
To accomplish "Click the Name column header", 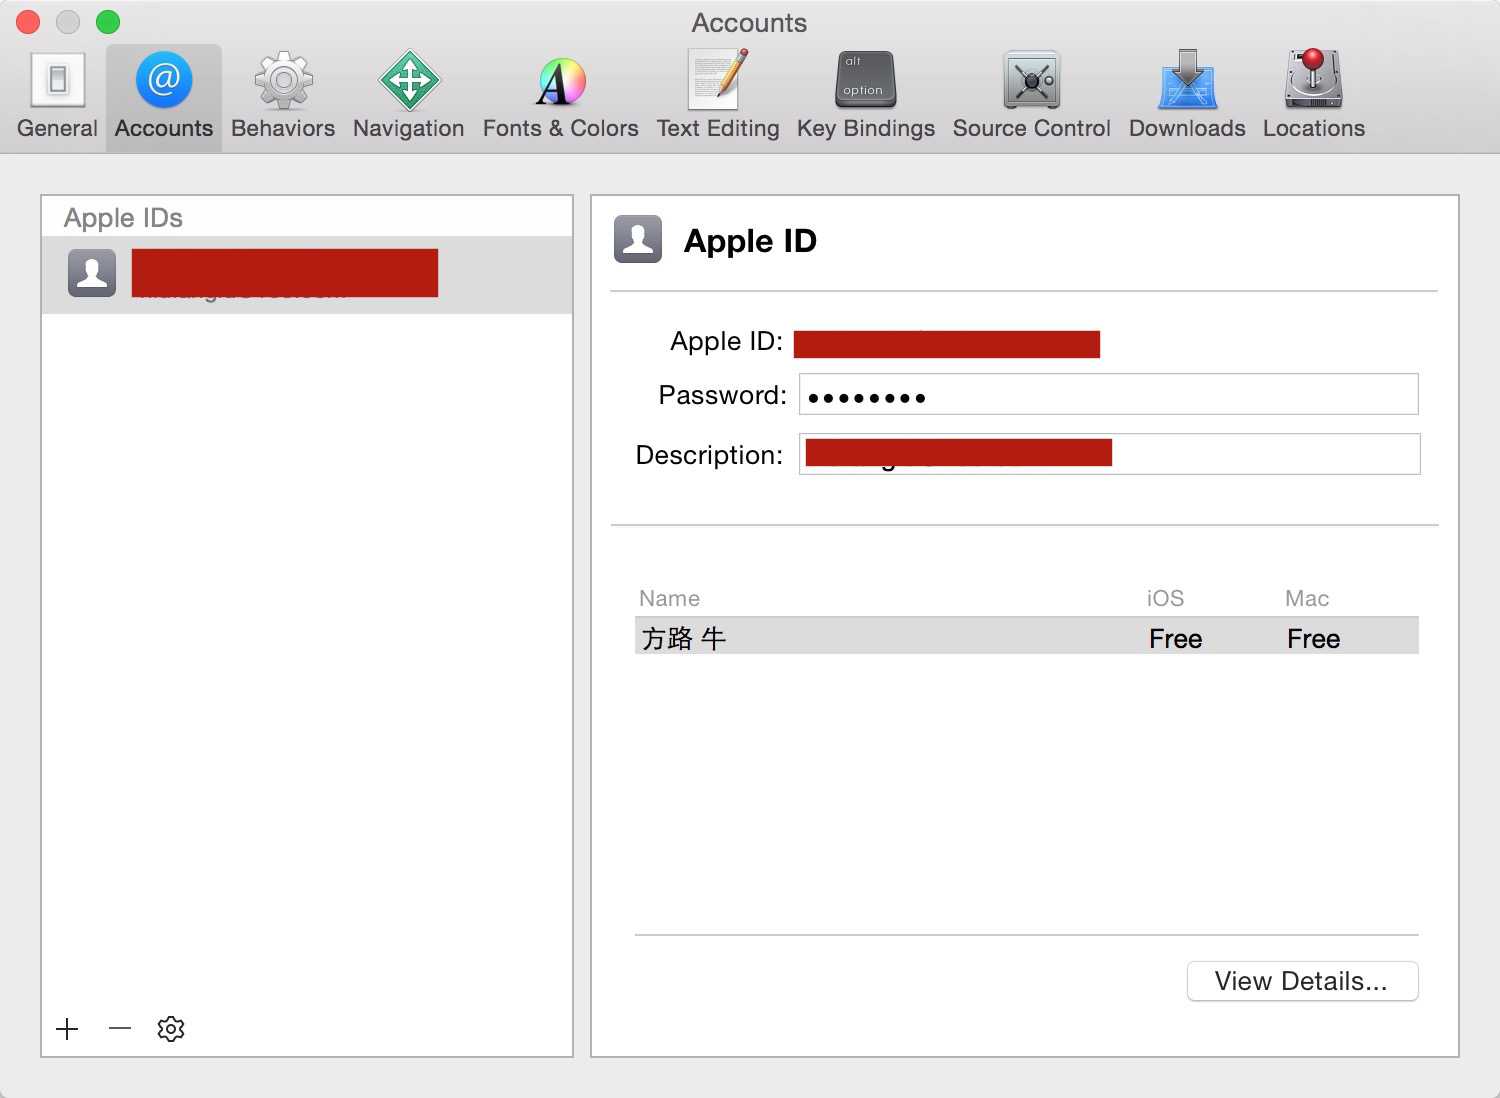I will click(x=669, y=598).
